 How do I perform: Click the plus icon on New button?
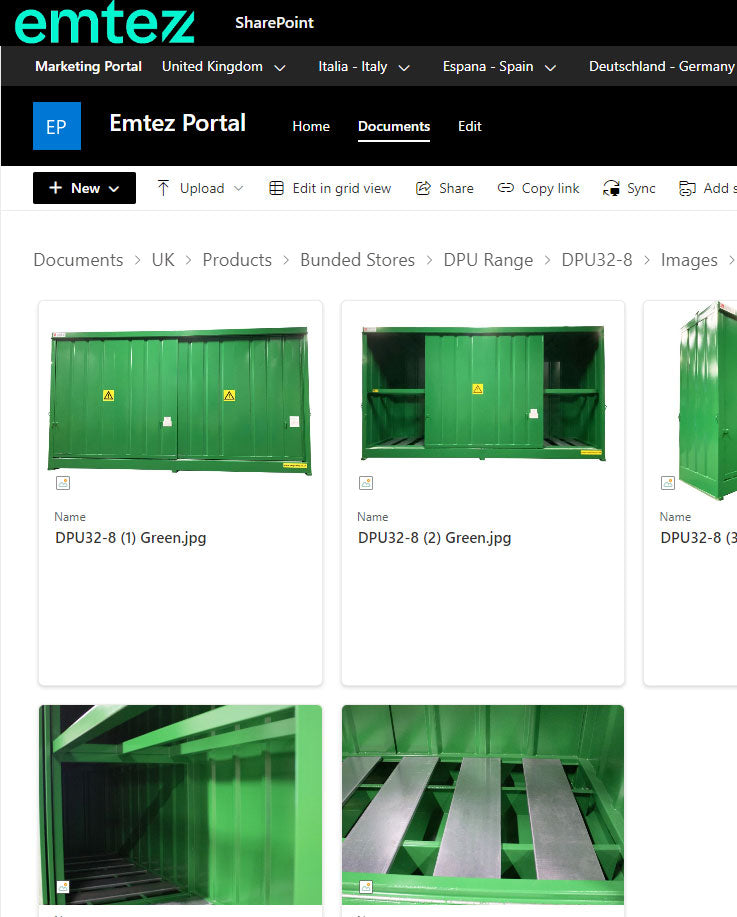(x=56, y=188)
